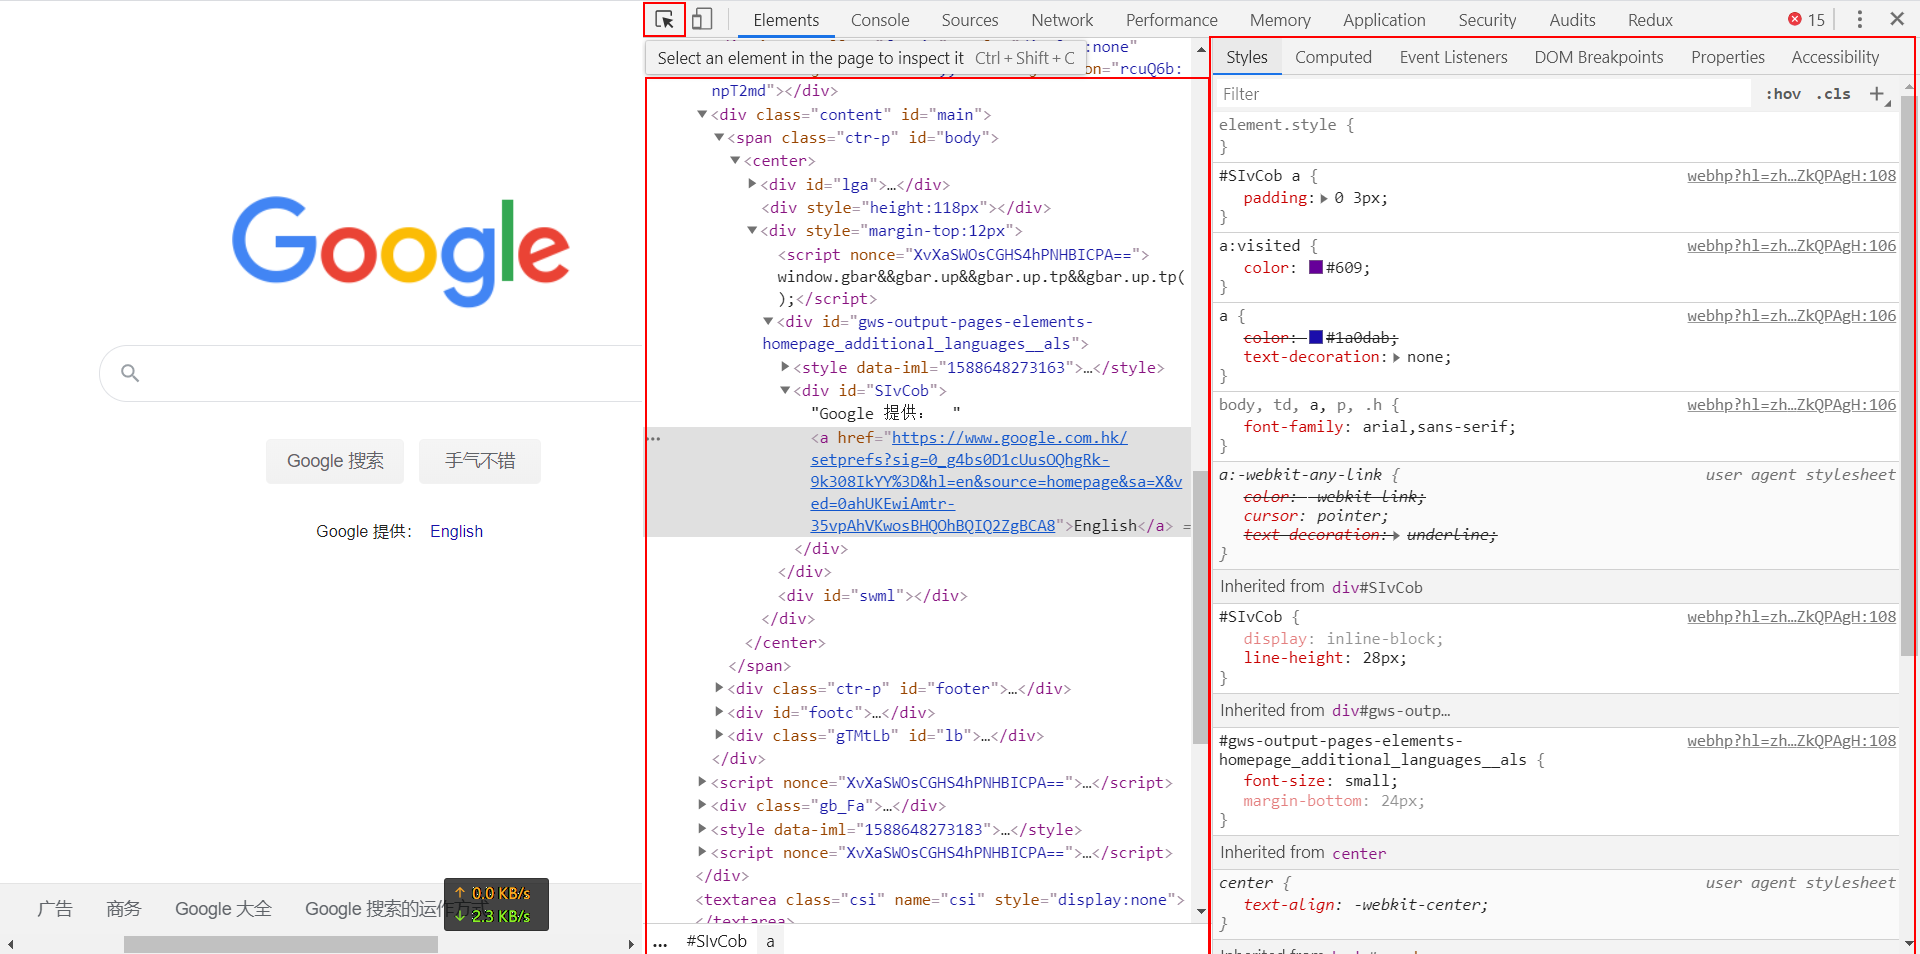Expand the div id="footer" node
This screenshot has width=1920, height=954.
coord(719,688)
